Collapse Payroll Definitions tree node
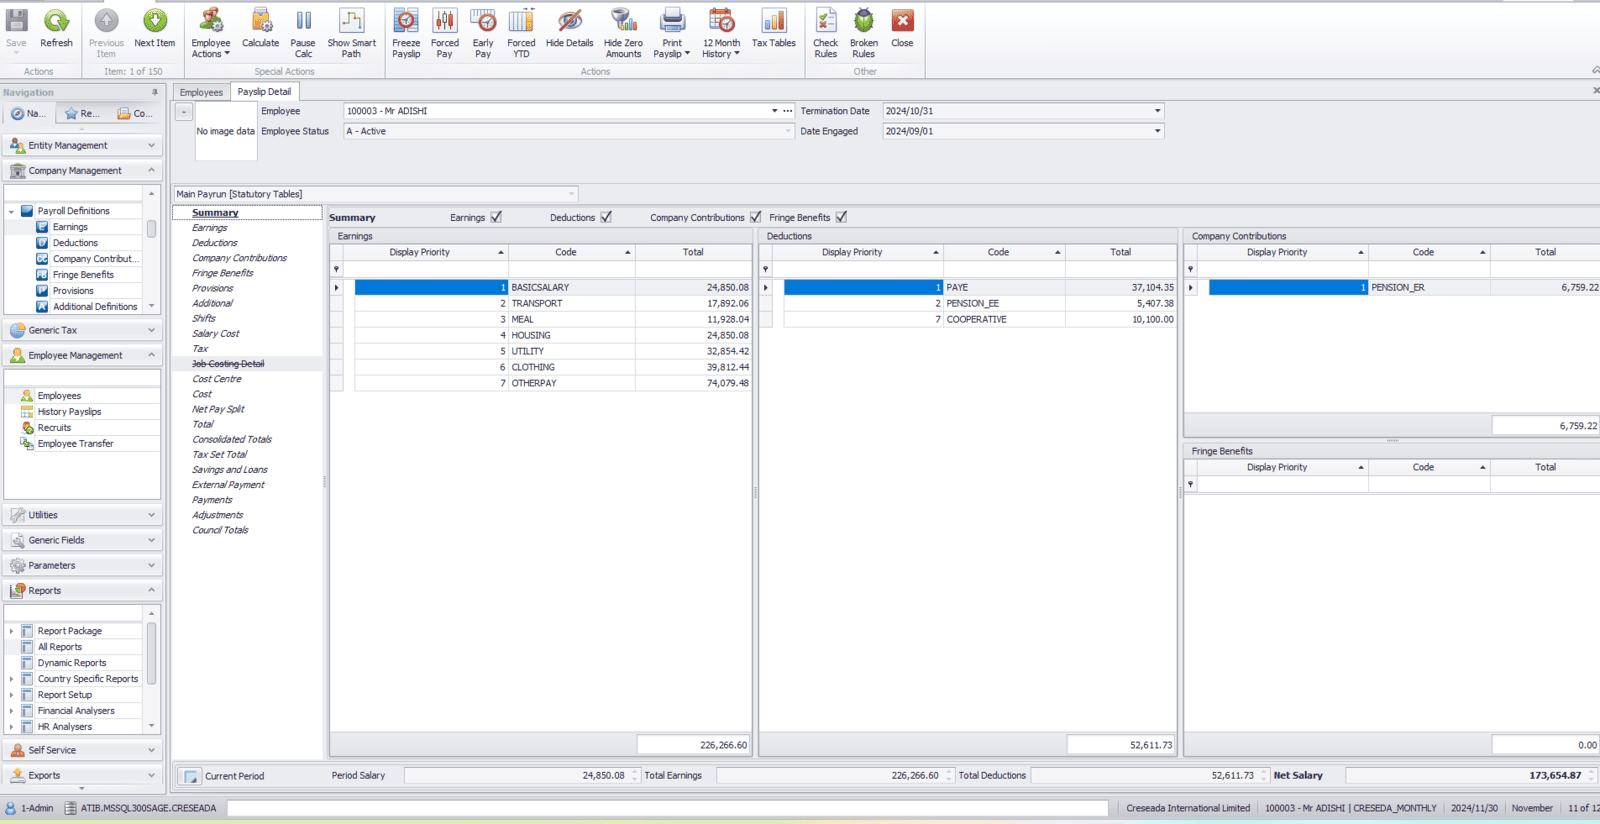Screen dimensions: 1600x824 tap(11, 211)
